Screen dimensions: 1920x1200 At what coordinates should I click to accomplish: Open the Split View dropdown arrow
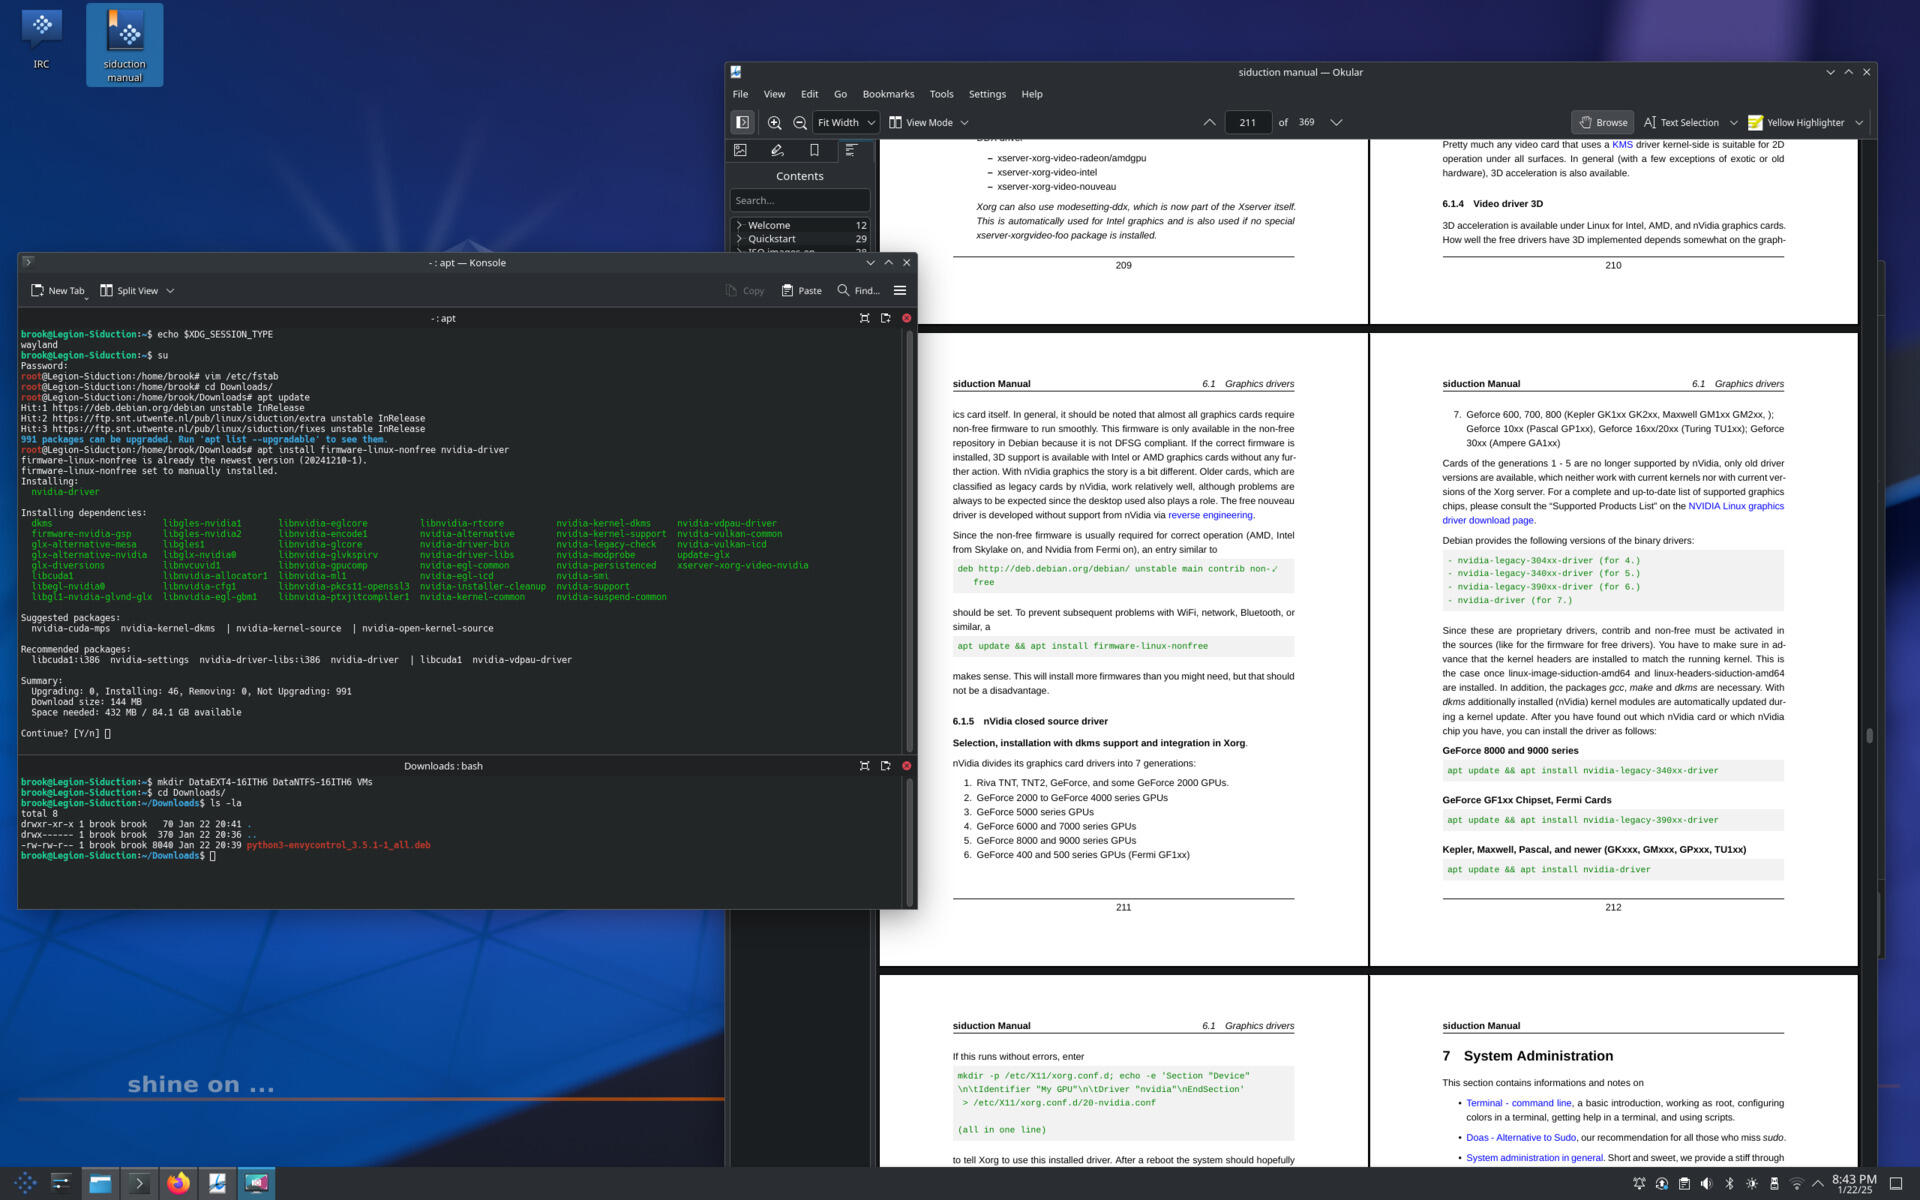point(170,290)
